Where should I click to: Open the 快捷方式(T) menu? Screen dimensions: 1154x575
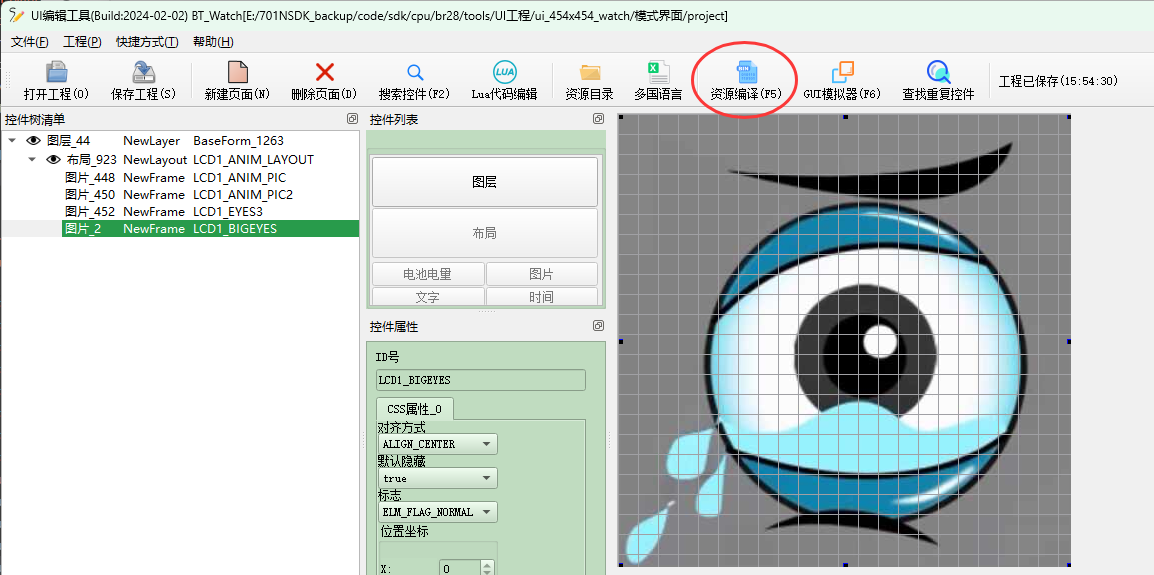pyautogui.click(x=147, y=42)
